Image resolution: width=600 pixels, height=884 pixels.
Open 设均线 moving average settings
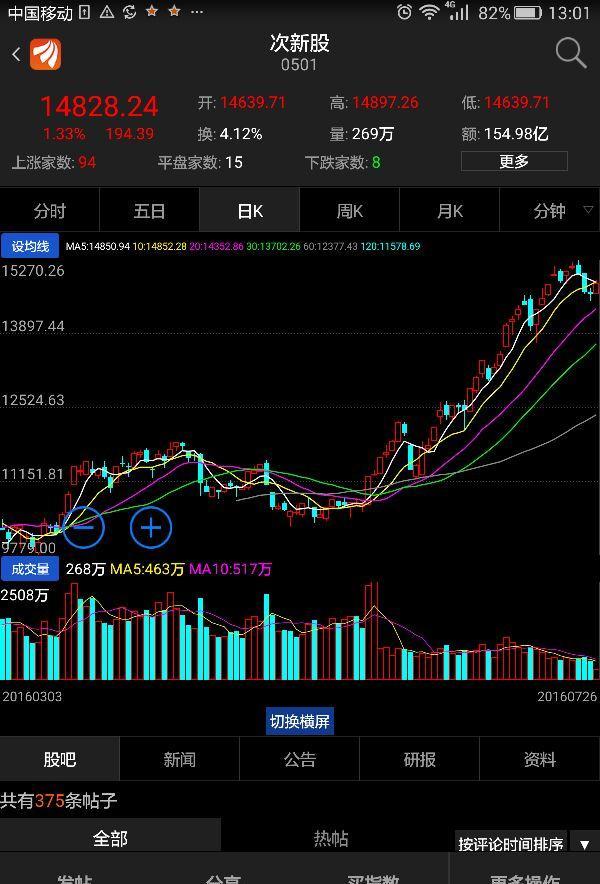point(30,246)
